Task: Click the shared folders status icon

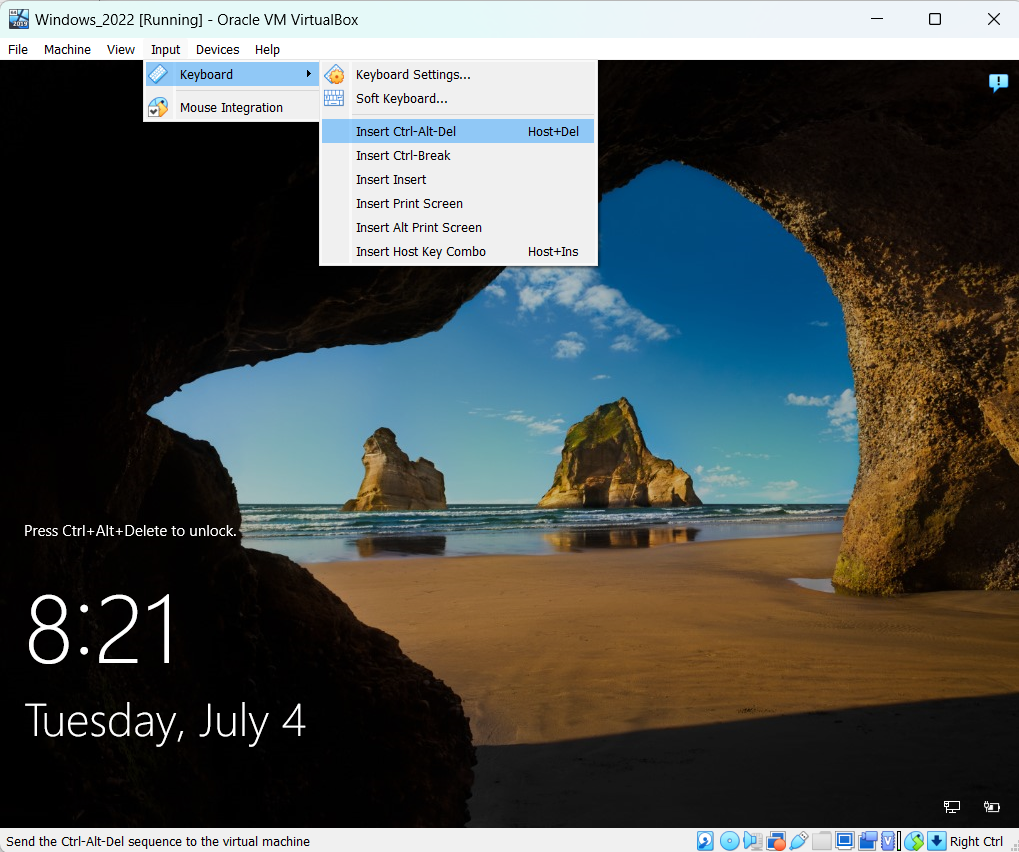Action: pos(822,841)
